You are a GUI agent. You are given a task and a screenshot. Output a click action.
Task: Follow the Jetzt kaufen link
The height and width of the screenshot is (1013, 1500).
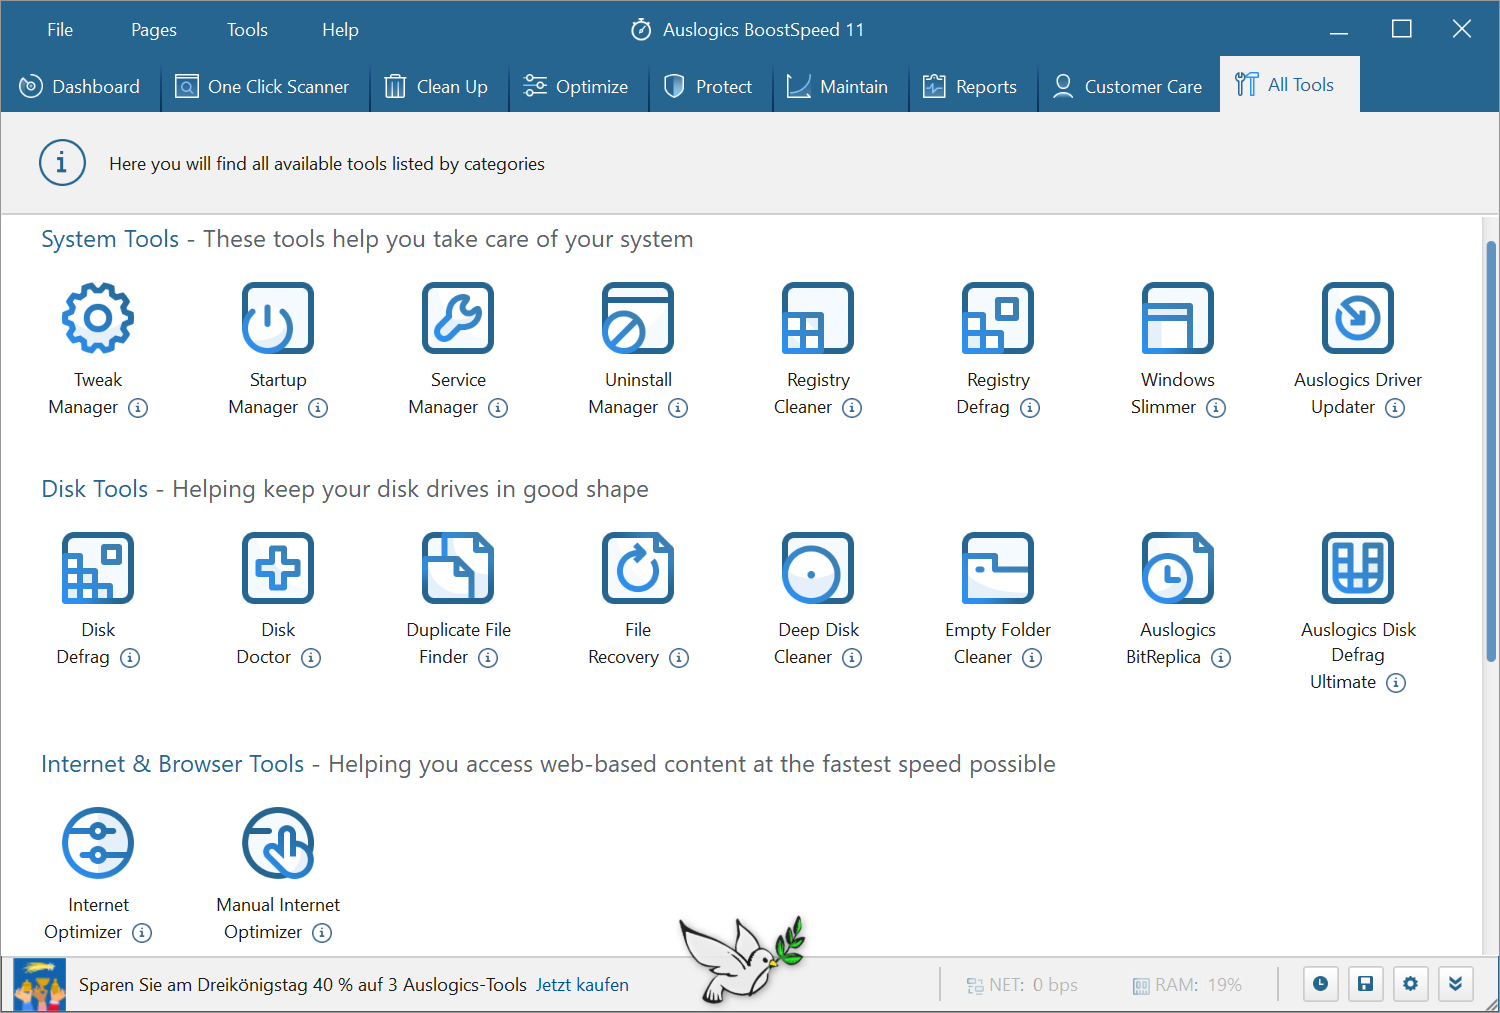(582, 985)
